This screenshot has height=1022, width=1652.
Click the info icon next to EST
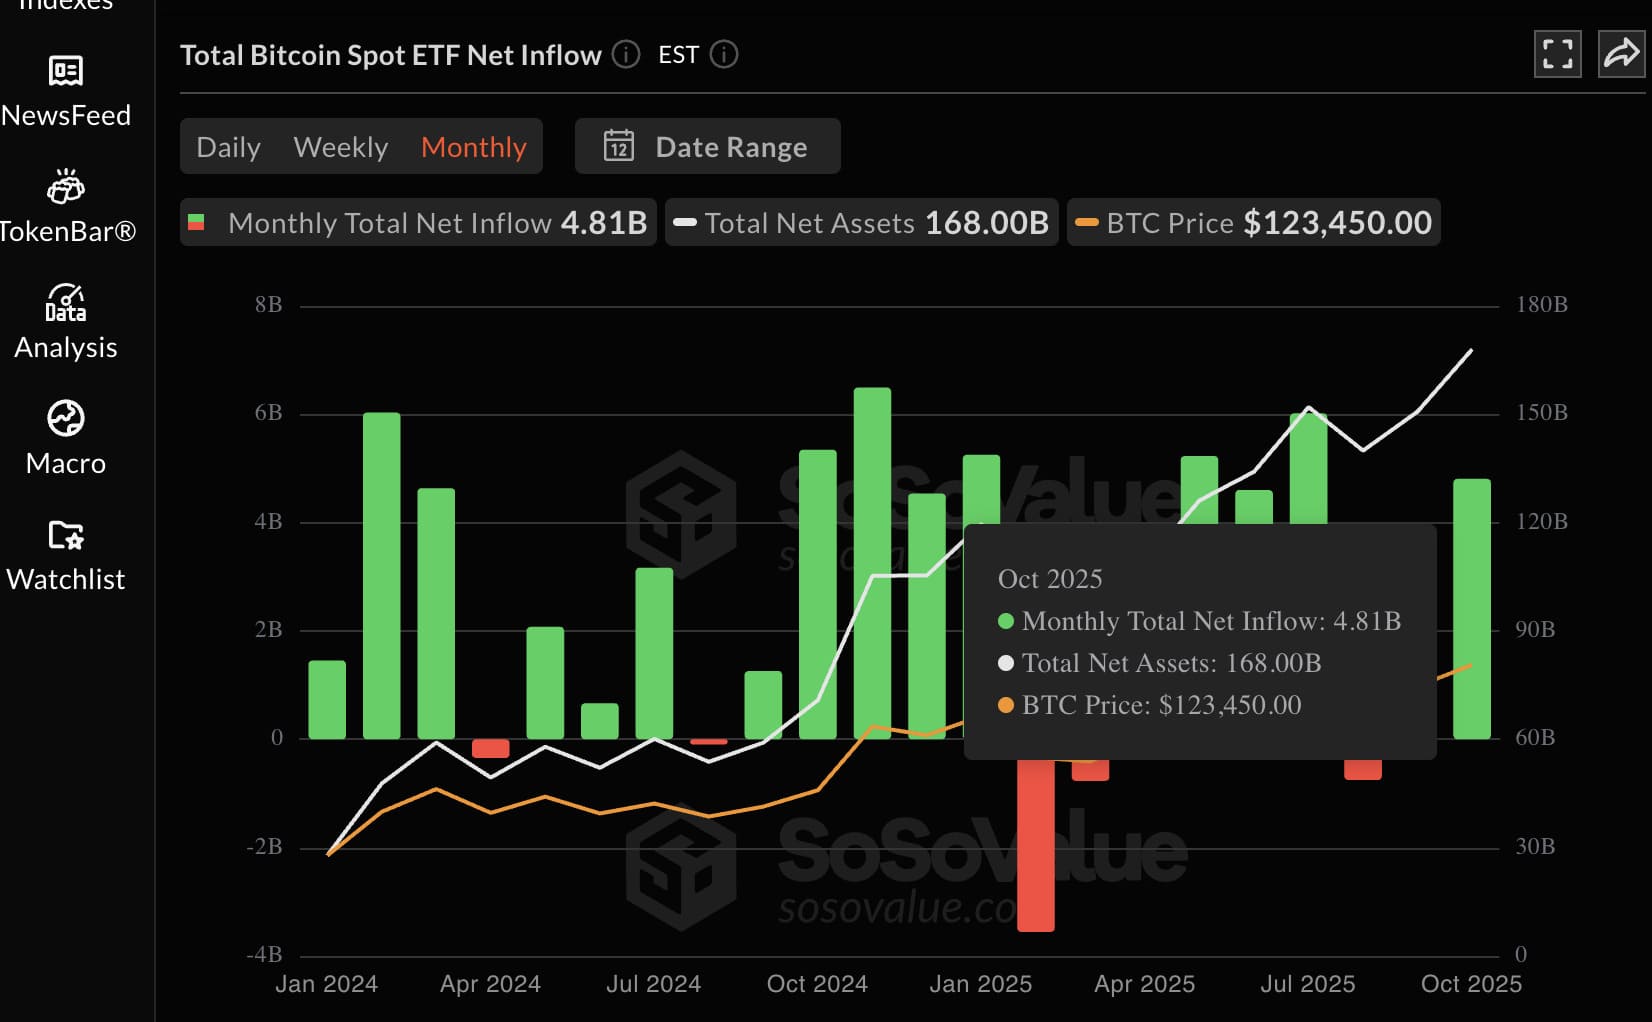point(724,54)
